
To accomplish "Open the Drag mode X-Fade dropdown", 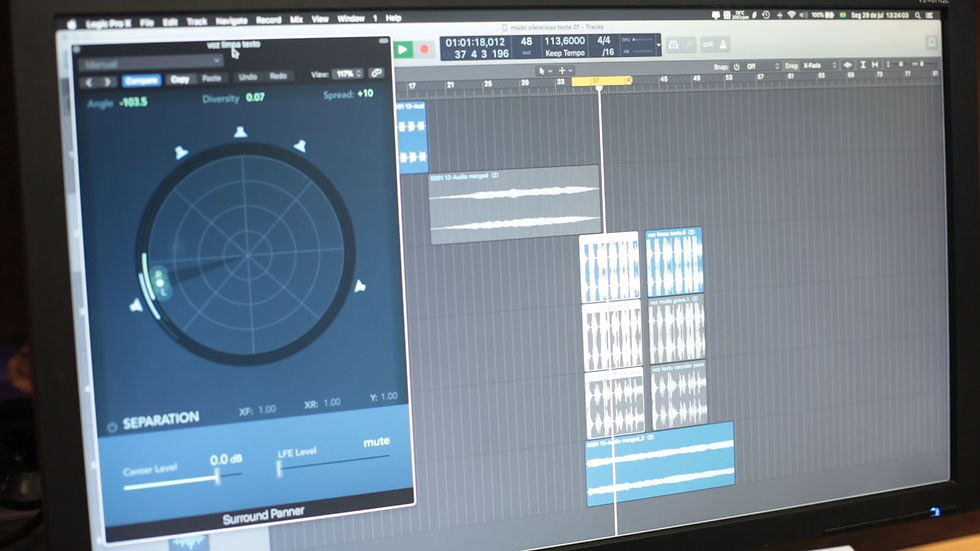I will tap(819, 66).
